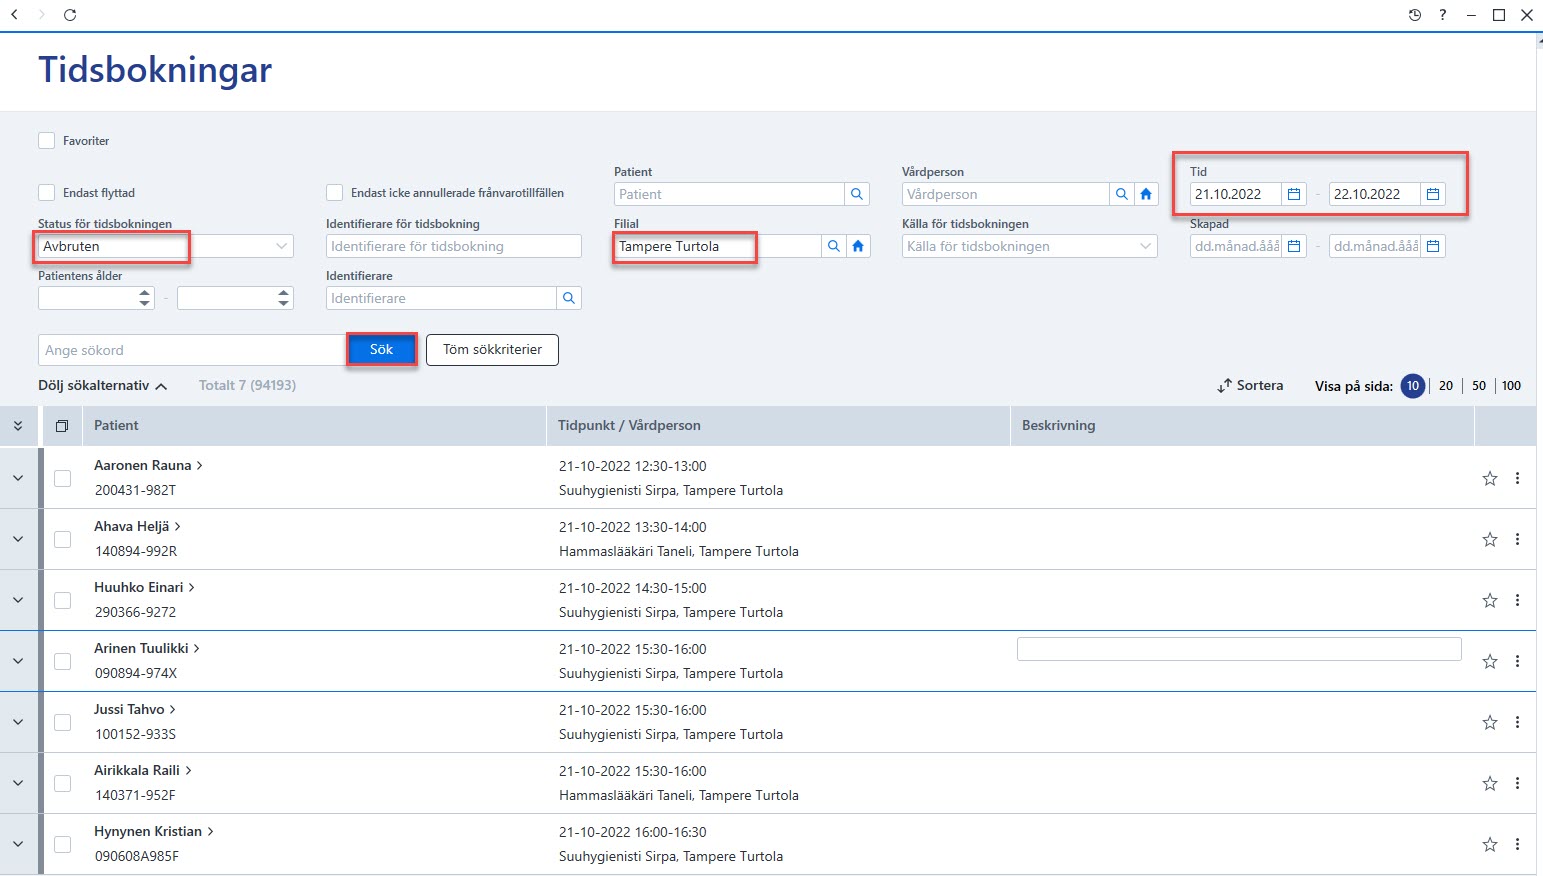The width and height of the screenshot is (1543, 876).
Task: Star Jussi Tahvo booking as favorite
Action: [1490, 722]
